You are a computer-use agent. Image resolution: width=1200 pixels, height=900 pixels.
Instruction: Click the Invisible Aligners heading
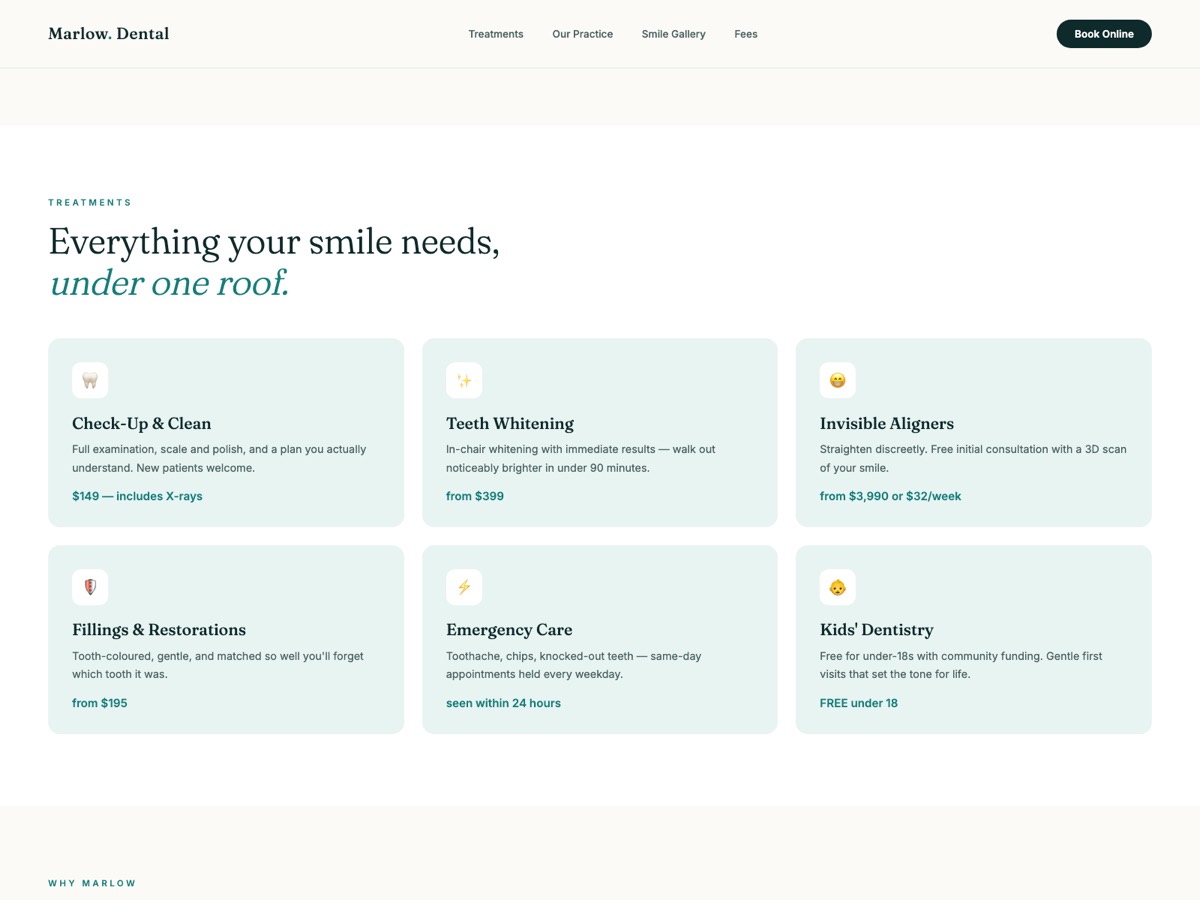pos(887,423)
